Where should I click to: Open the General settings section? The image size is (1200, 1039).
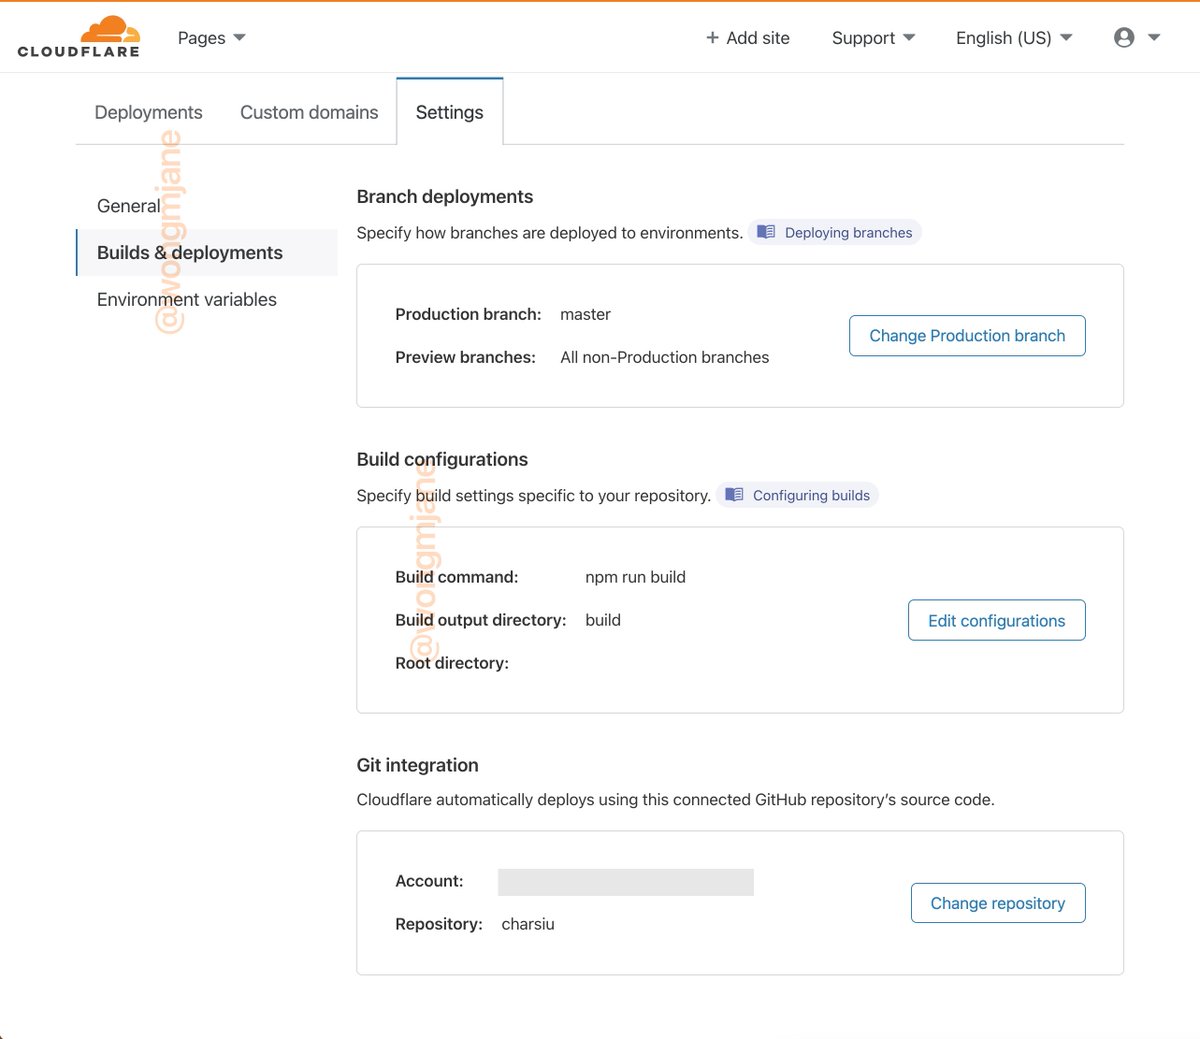(x=129, y=206)
